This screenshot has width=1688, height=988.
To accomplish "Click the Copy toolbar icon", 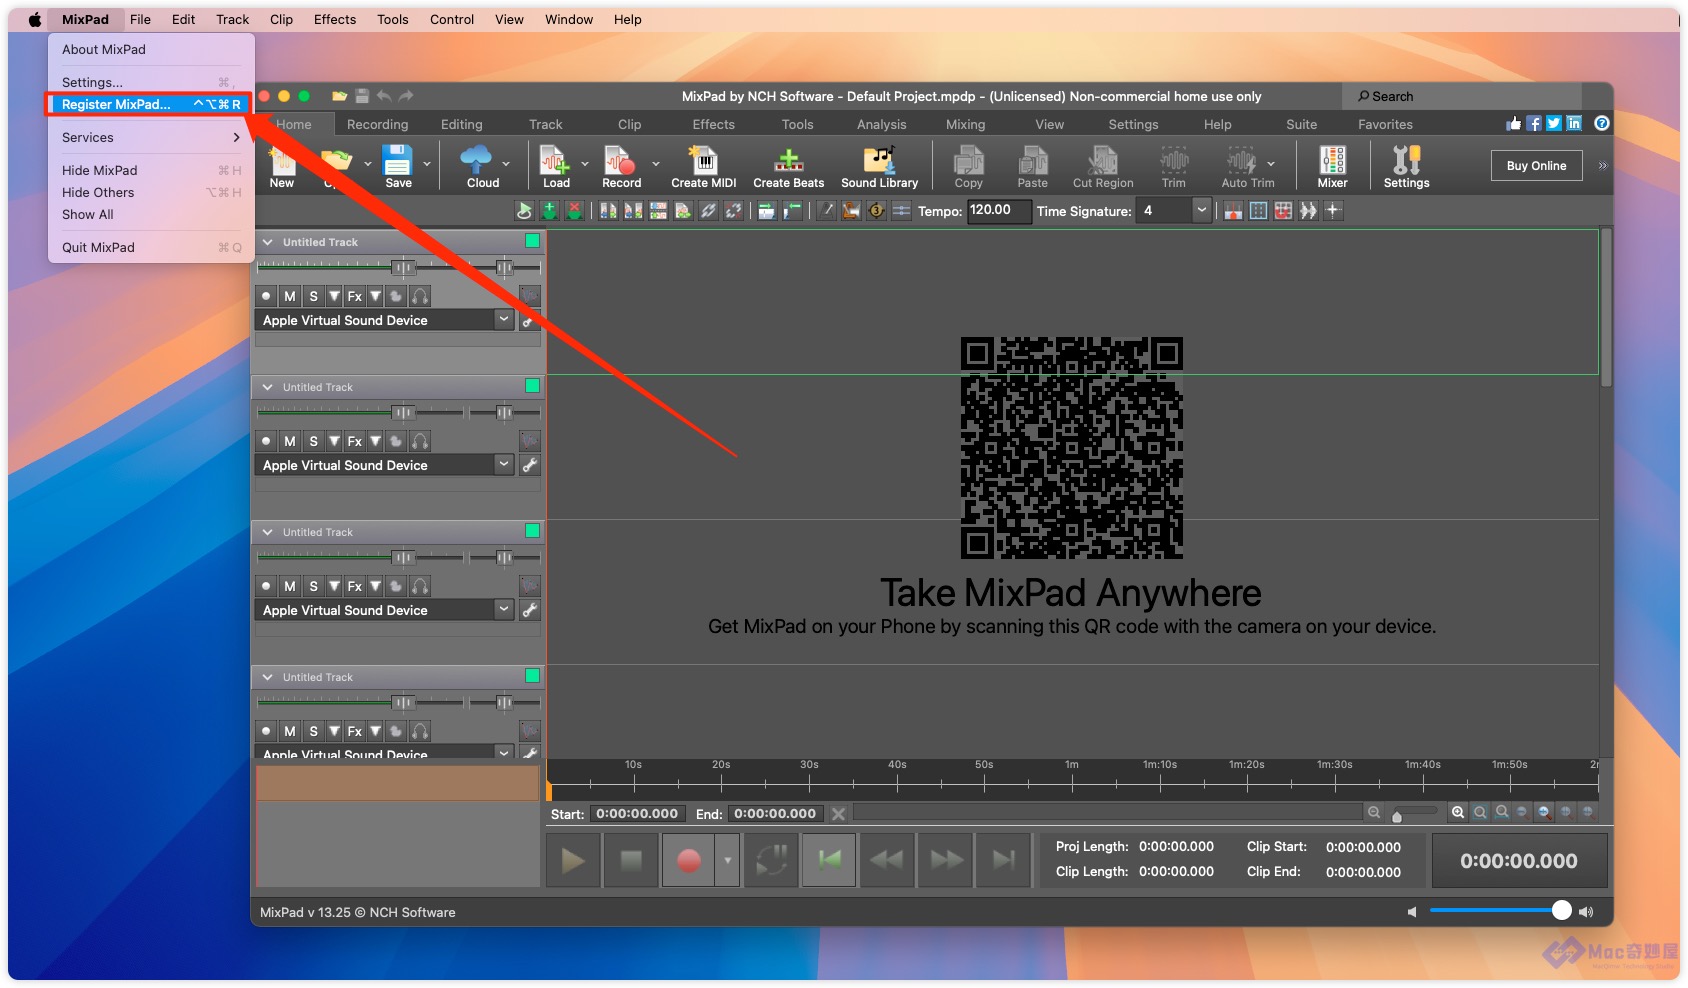I will (x=968, y=166).
